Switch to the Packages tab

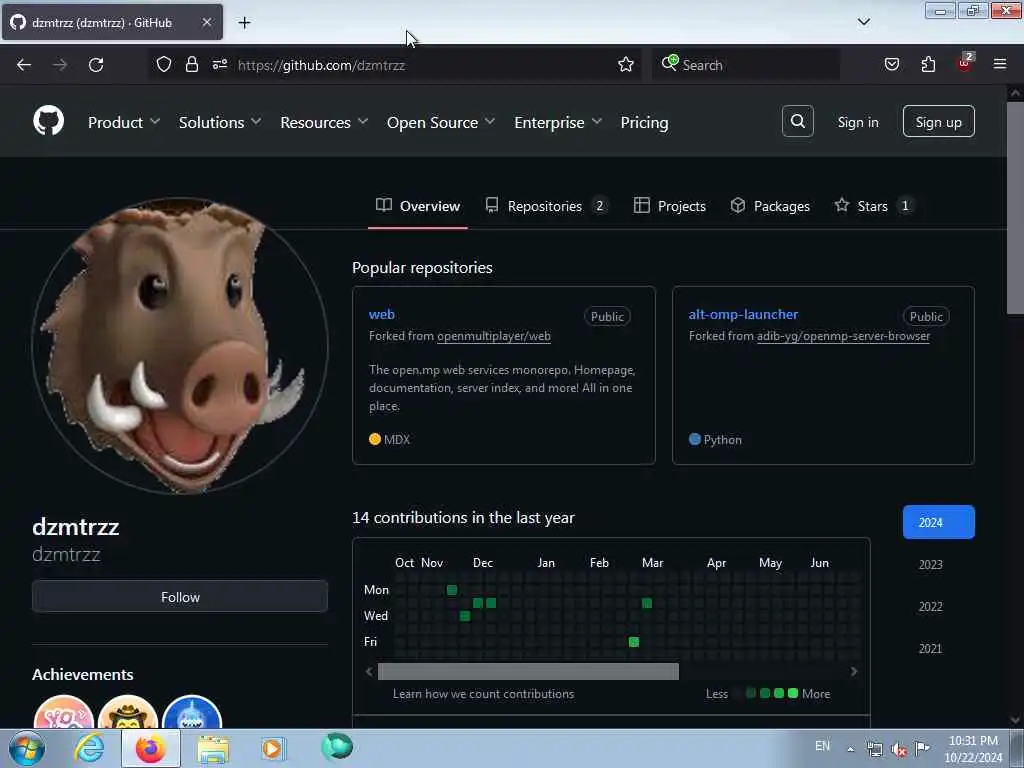[x=770, y=206]
